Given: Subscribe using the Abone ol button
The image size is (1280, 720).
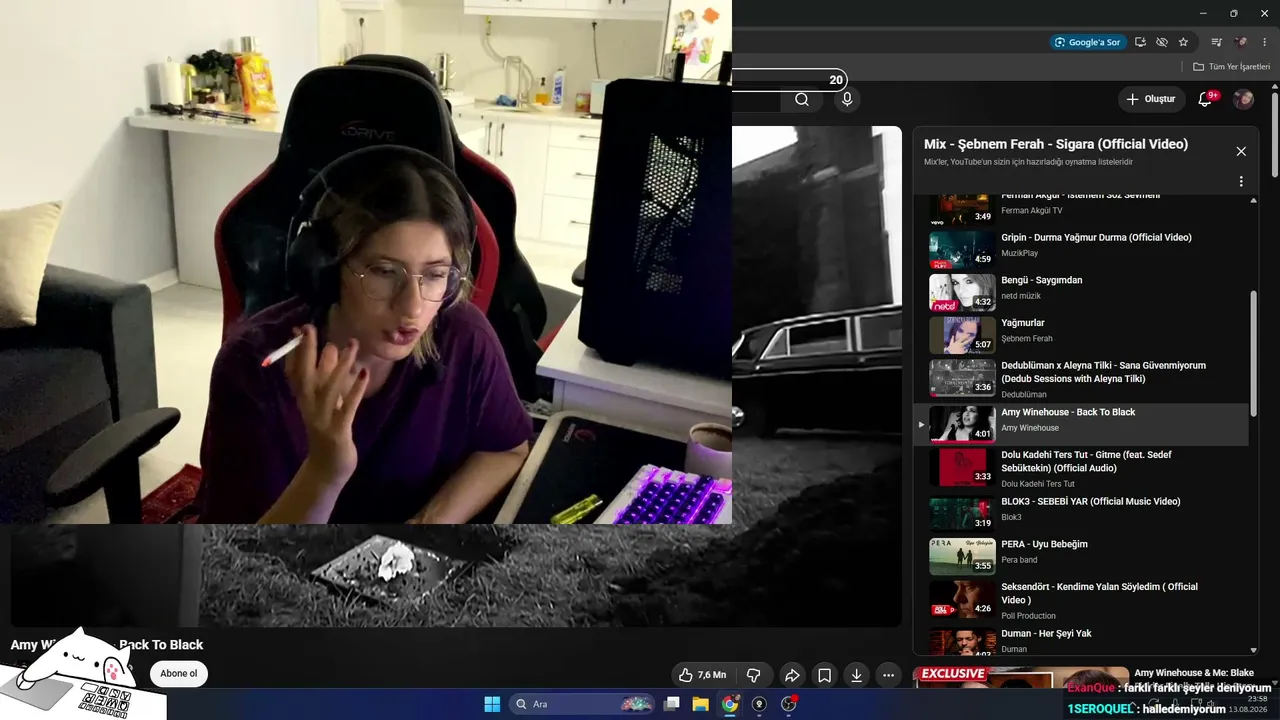Looking at the screenshot, I should pyautogui.click(x=179, y=673).
